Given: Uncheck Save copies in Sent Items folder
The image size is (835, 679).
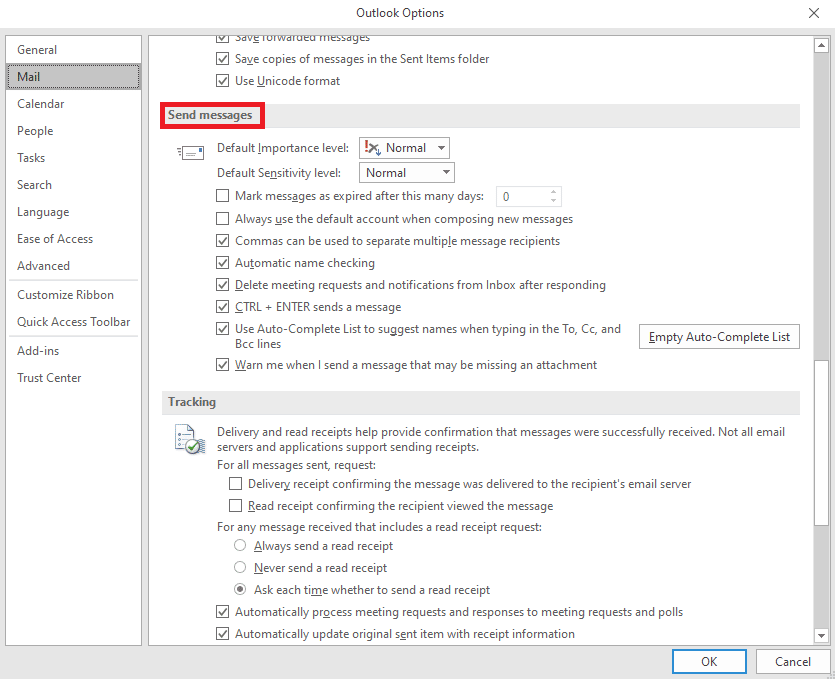Looking at the screenshot, I should click(223, 59).
